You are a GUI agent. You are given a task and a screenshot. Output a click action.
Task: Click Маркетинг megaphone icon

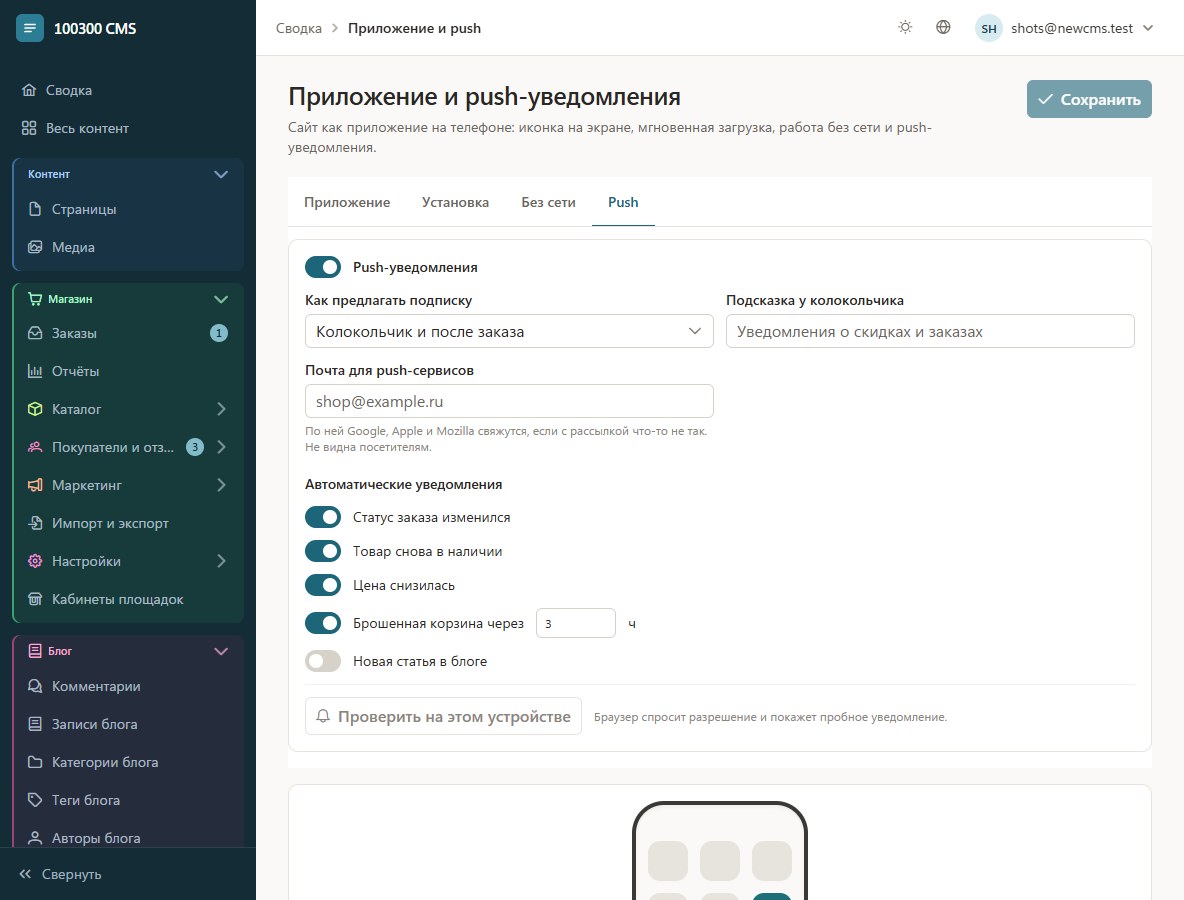point(35,485)
